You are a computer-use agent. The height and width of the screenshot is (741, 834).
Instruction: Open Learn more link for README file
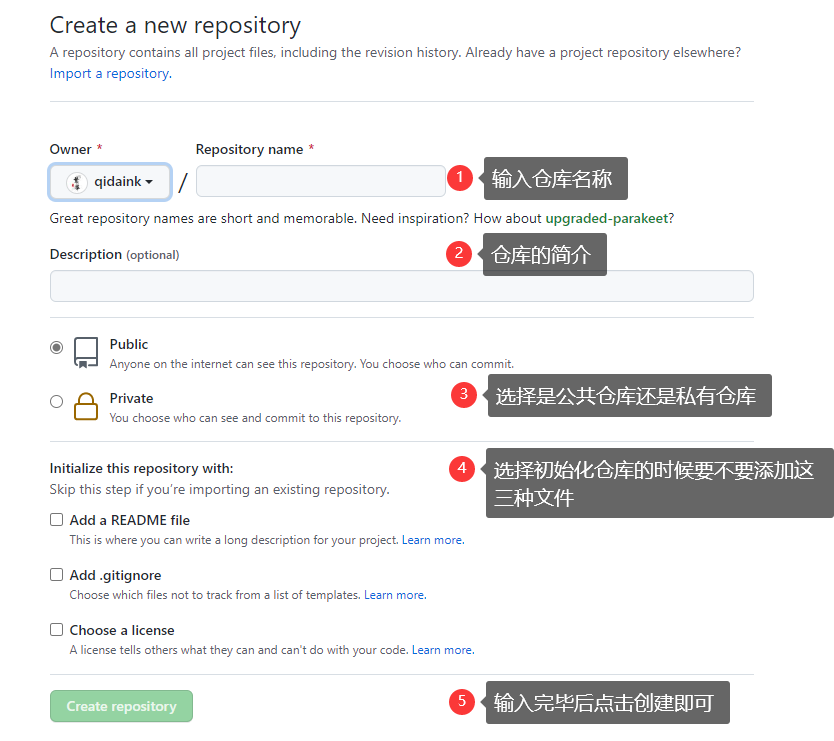pos(432,540)
